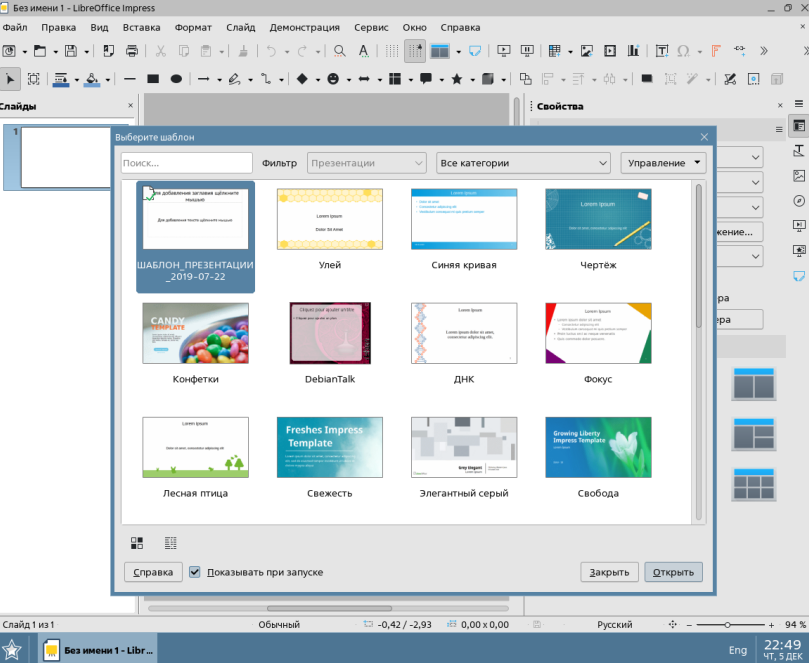Image resolution: width=809 pixels, height=663 pixels.
Task: Click the Print icon in the toolbar
Action: tap(132, 51)
